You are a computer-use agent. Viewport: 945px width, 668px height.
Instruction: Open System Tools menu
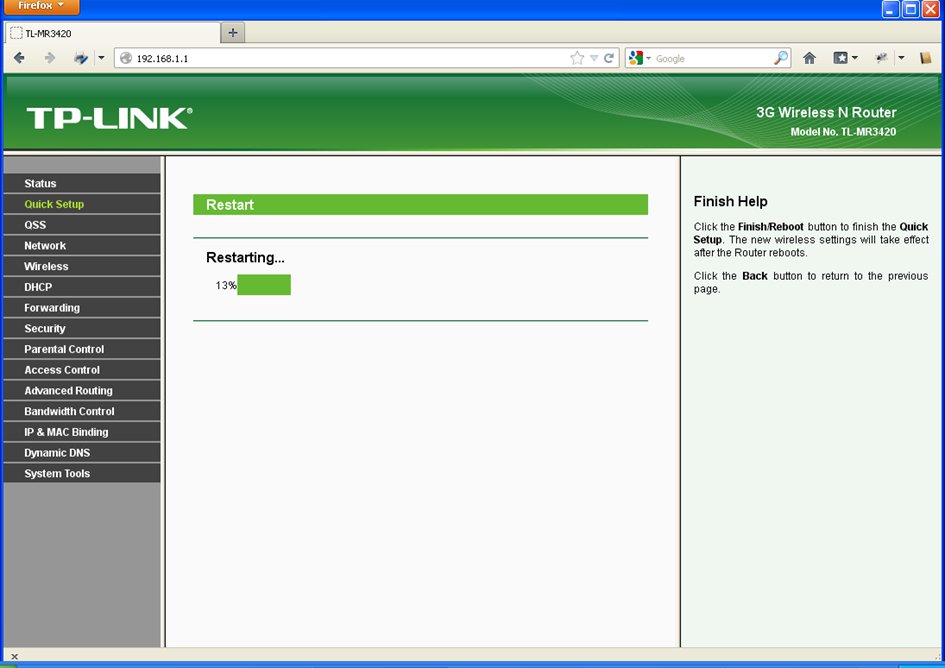(82, 473)
